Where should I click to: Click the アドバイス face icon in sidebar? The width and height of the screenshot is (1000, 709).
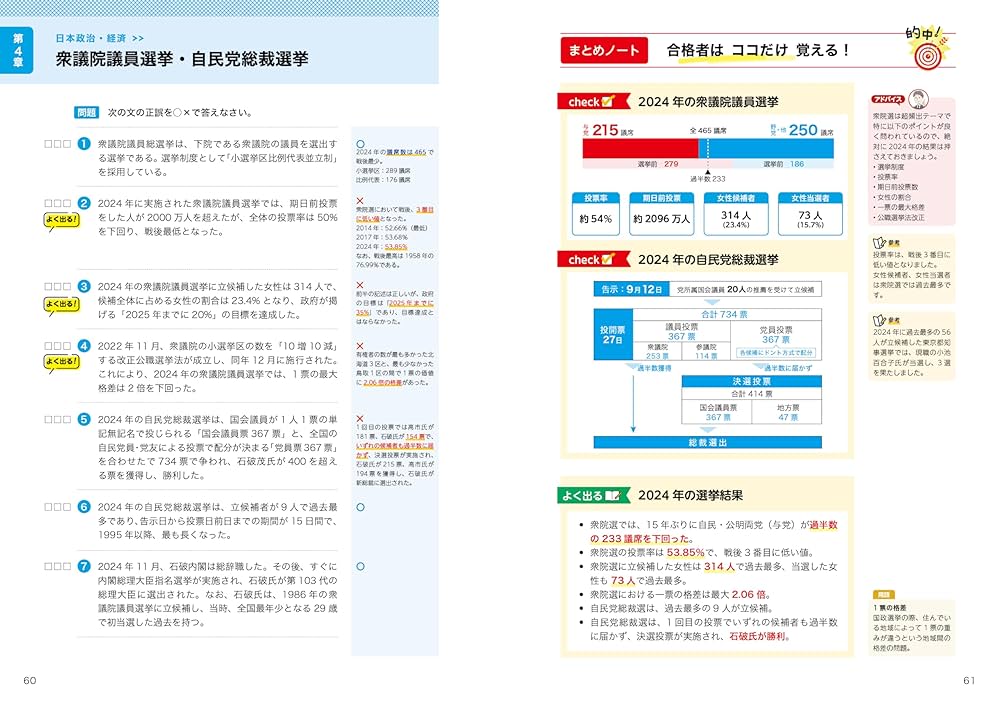click(x=917, y=100)
